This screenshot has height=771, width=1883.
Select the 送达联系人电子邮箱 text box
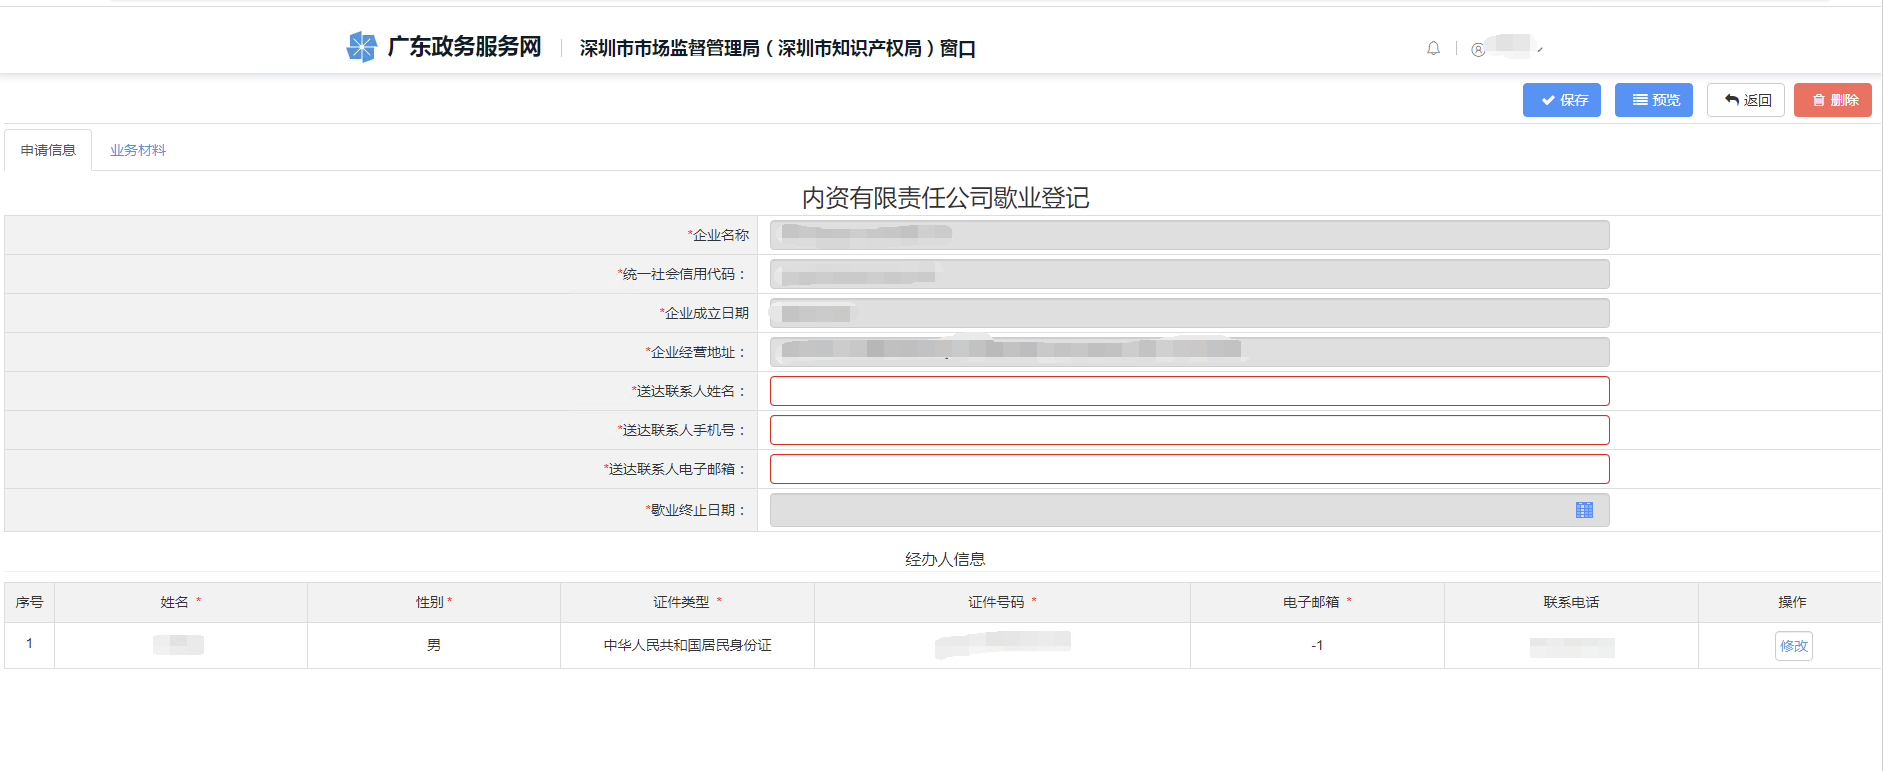(1189, 469)
